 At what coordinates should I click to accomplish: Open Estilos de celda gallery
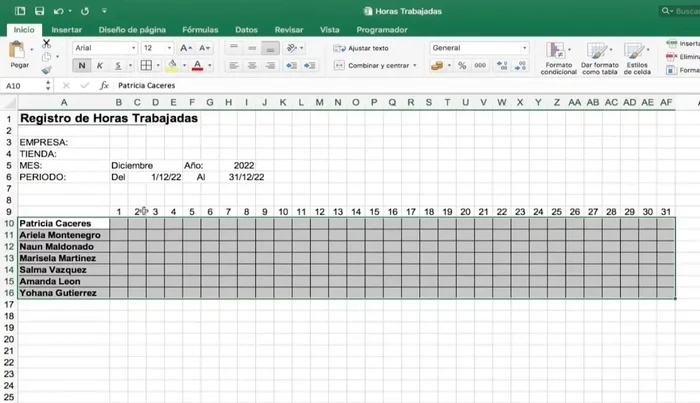click(x=637, y=58)
